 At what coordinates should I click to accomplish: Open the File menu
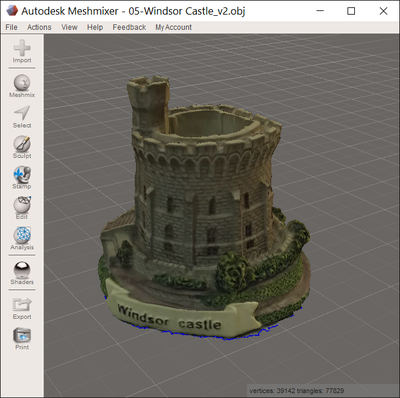coord(11,27)
